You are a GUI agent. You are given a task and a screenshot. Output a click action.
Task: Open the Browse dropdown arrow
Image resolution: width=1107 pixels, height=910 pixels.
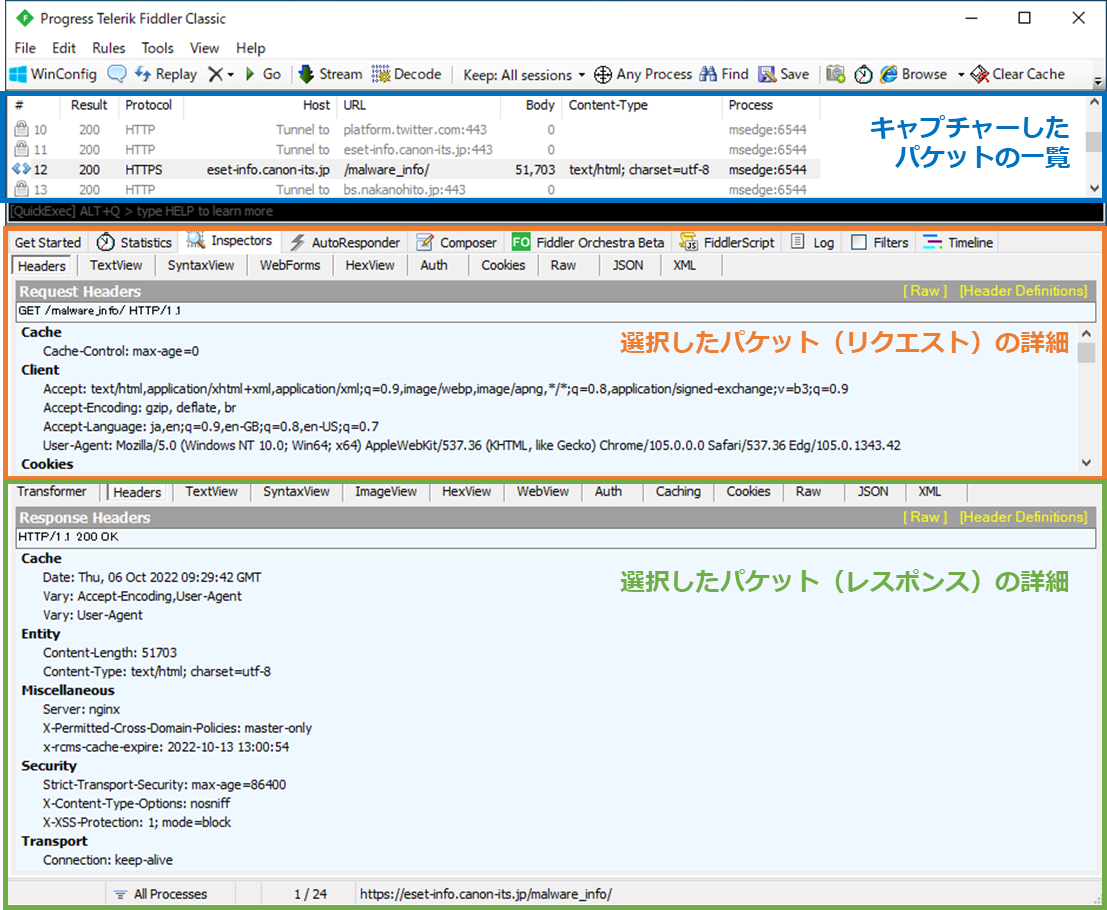tap(960, 75)
